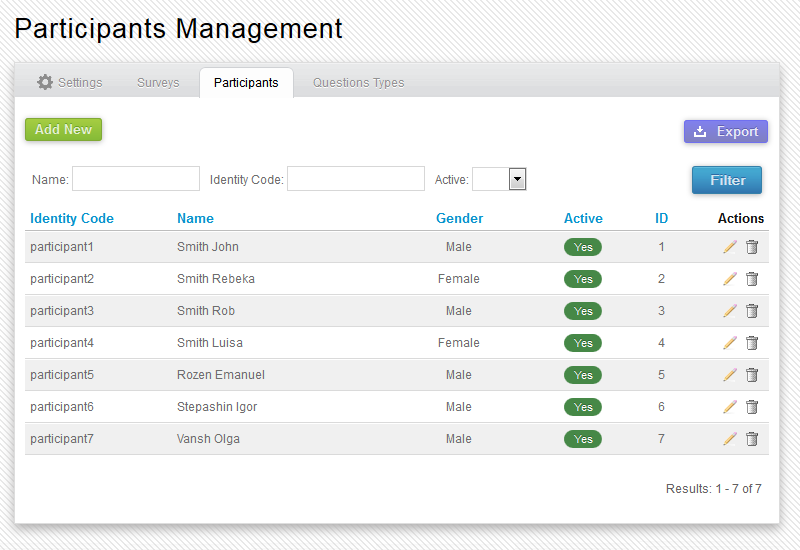
Task: Toggle Active status badge for Smith Luisa
Action: pos(583,343)
